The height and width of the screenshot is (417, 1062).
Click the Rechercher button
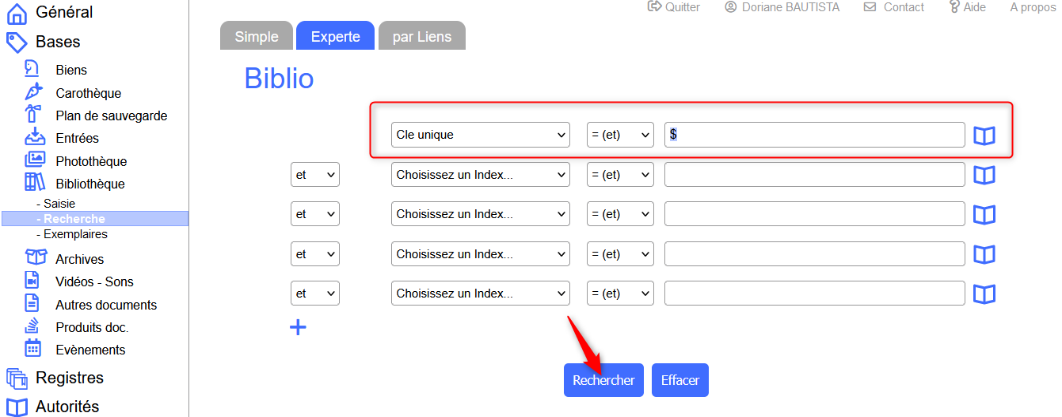click(x=603, y=380)
